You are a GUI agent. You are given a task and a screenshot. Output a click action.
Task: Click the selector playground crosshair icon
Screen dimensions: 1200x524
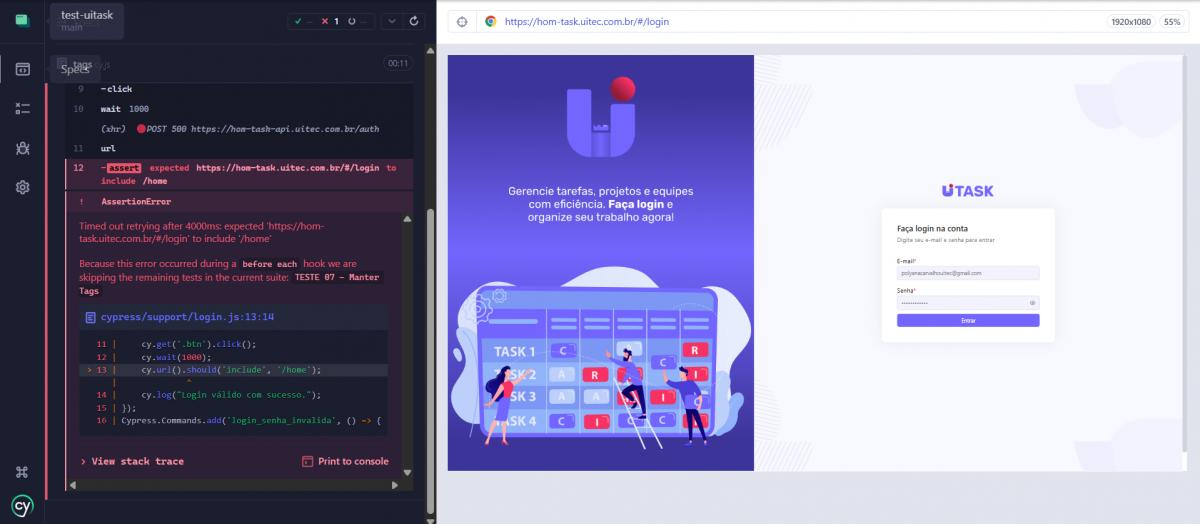tap(462, 21)
